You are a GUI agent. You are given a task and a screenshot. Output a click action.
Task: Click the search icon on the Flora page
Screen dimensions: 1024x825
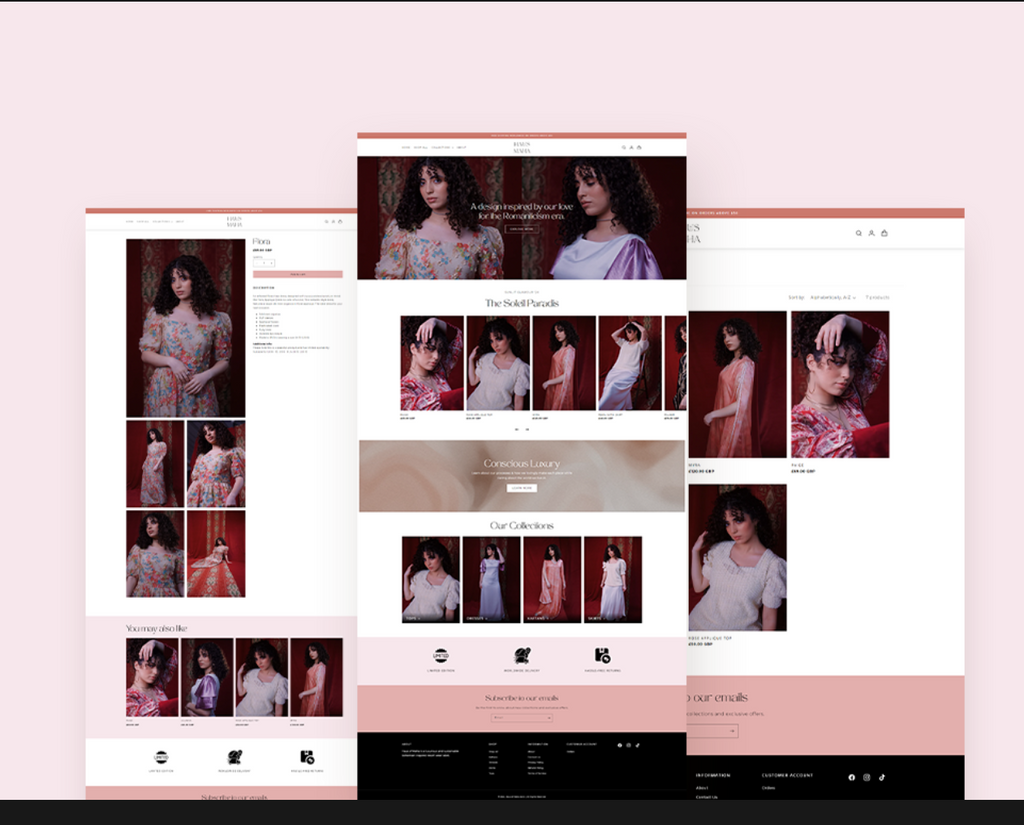[327, 221]
